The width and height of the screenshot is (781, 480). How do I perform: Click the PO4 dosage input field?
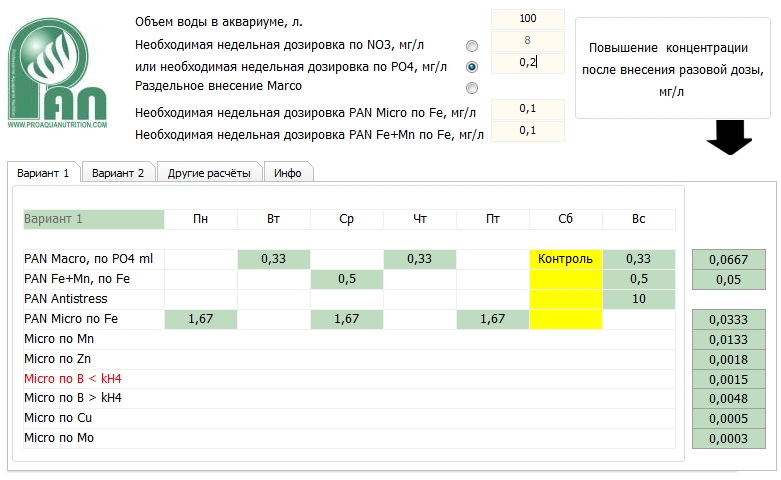point(527,63)
